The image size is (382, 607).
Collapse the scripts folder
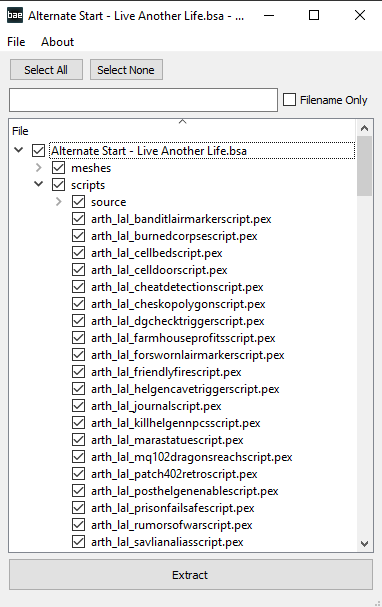pos(38,184)
